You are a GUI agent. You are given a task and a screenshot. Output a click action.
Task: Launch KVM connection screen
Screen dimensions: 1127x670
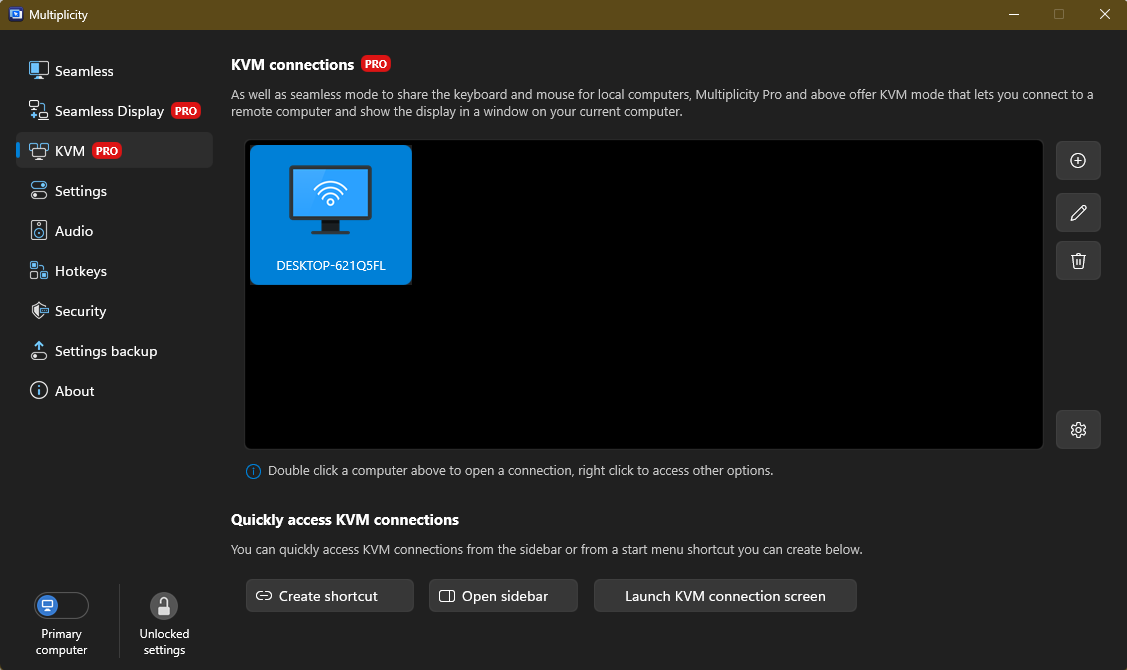[725, 596]
